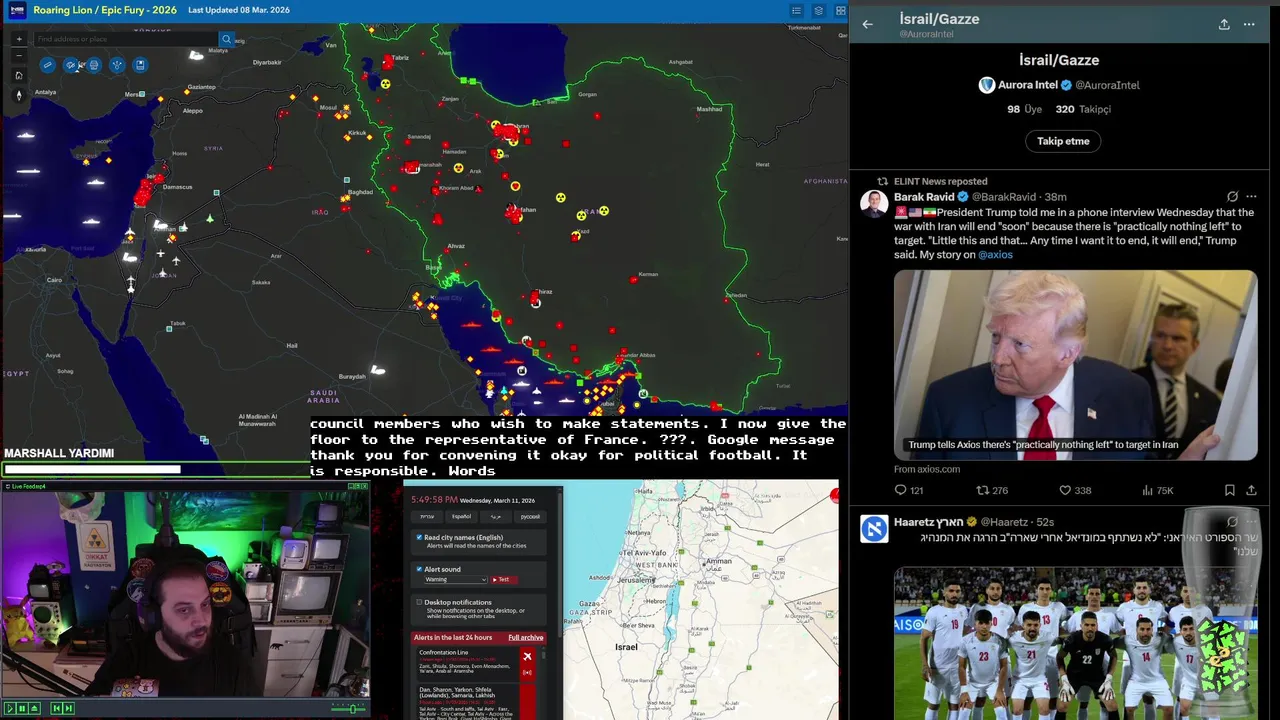Click the MARSHALL YARDIMI progress bar
Screen dimensions: 1280x720
[x=155, y=469]
